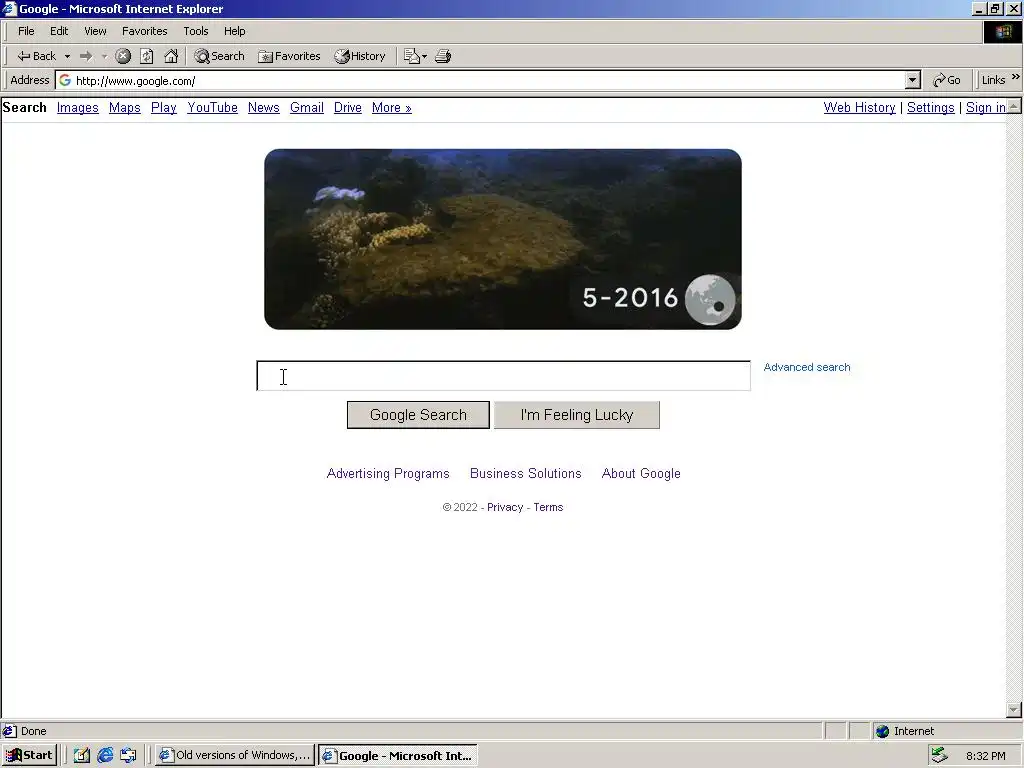Screen dimensions: 1024x768
Task: Open the YouTube link
Action: [x=212, y=108]
